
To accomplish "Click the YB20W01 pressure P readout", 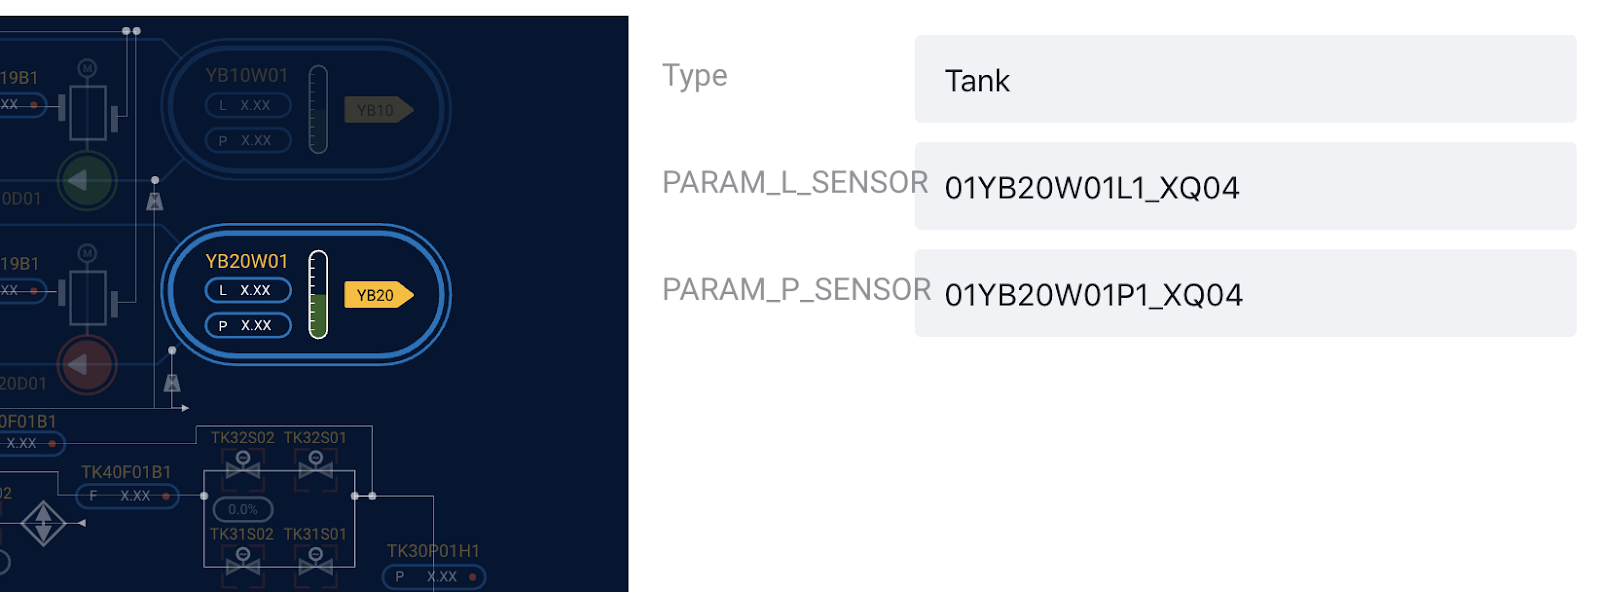I will [248, 325].
